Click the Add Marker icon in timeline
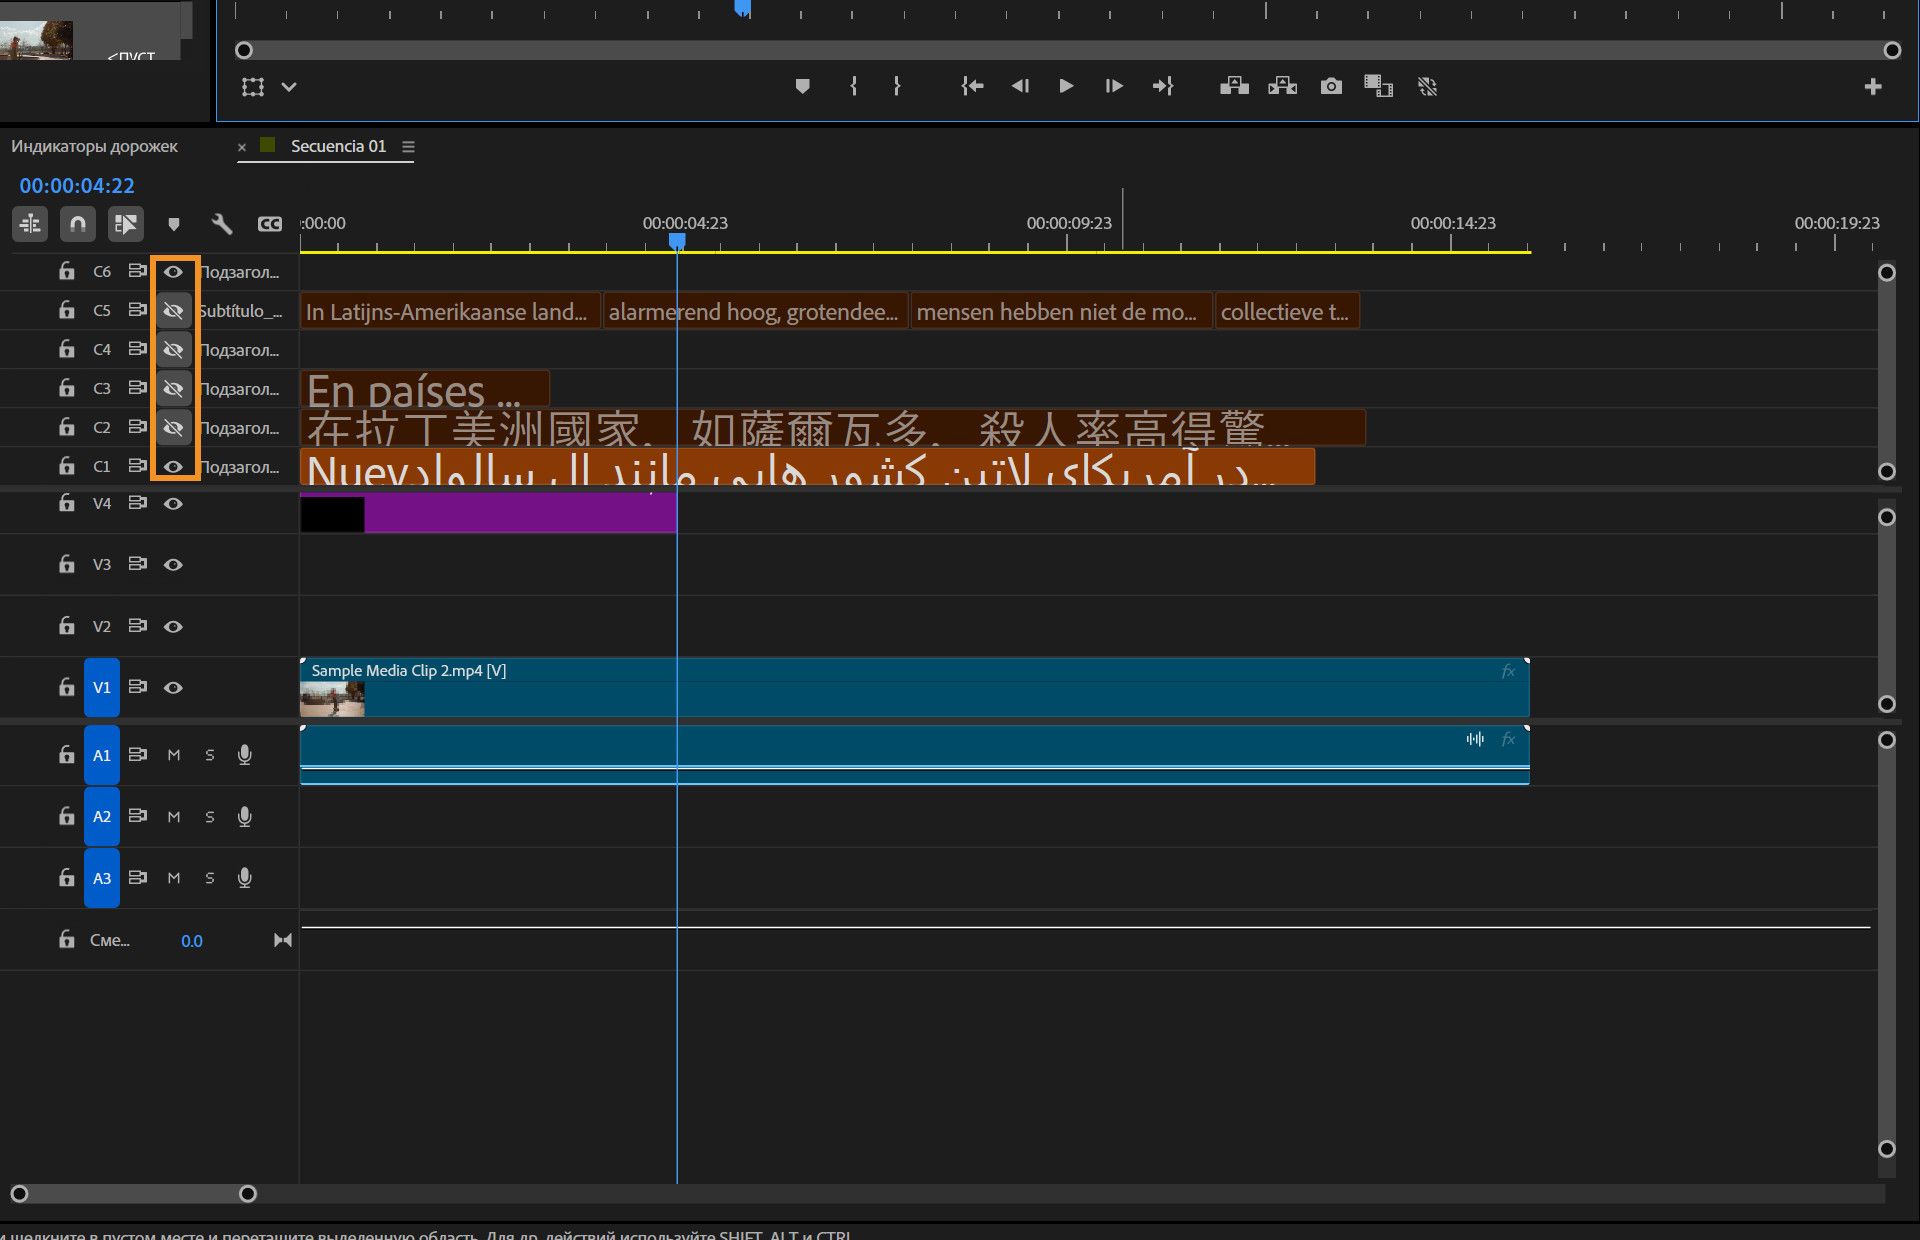 [174, 224]
